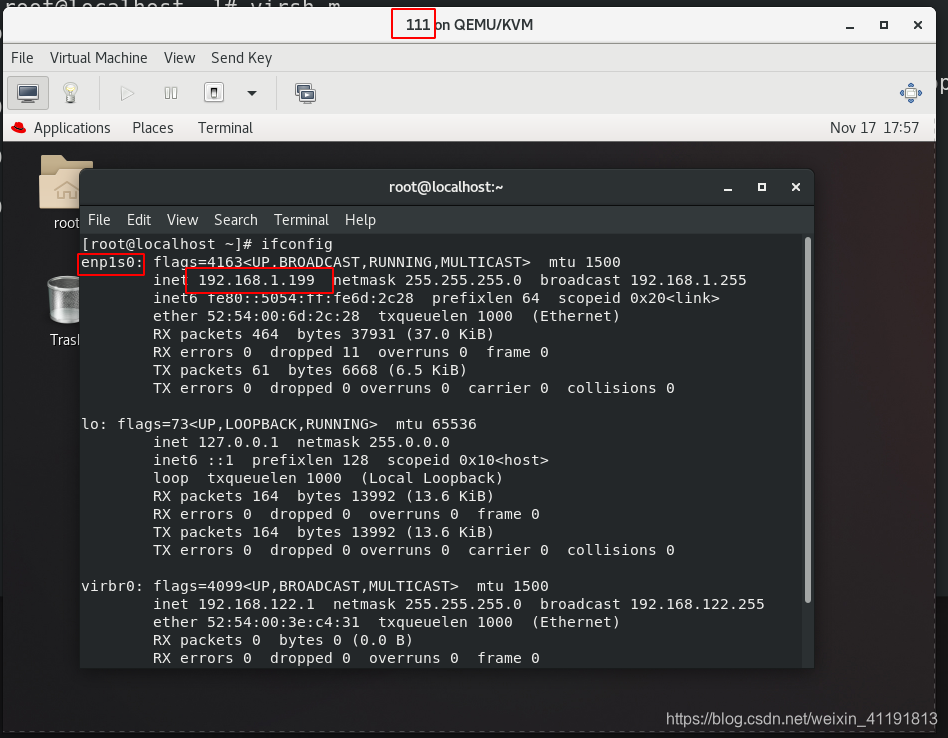This screenshot has height=738, width=948.
Task: Toggle fullscreen console icon
Action: [x=911, y=93]
